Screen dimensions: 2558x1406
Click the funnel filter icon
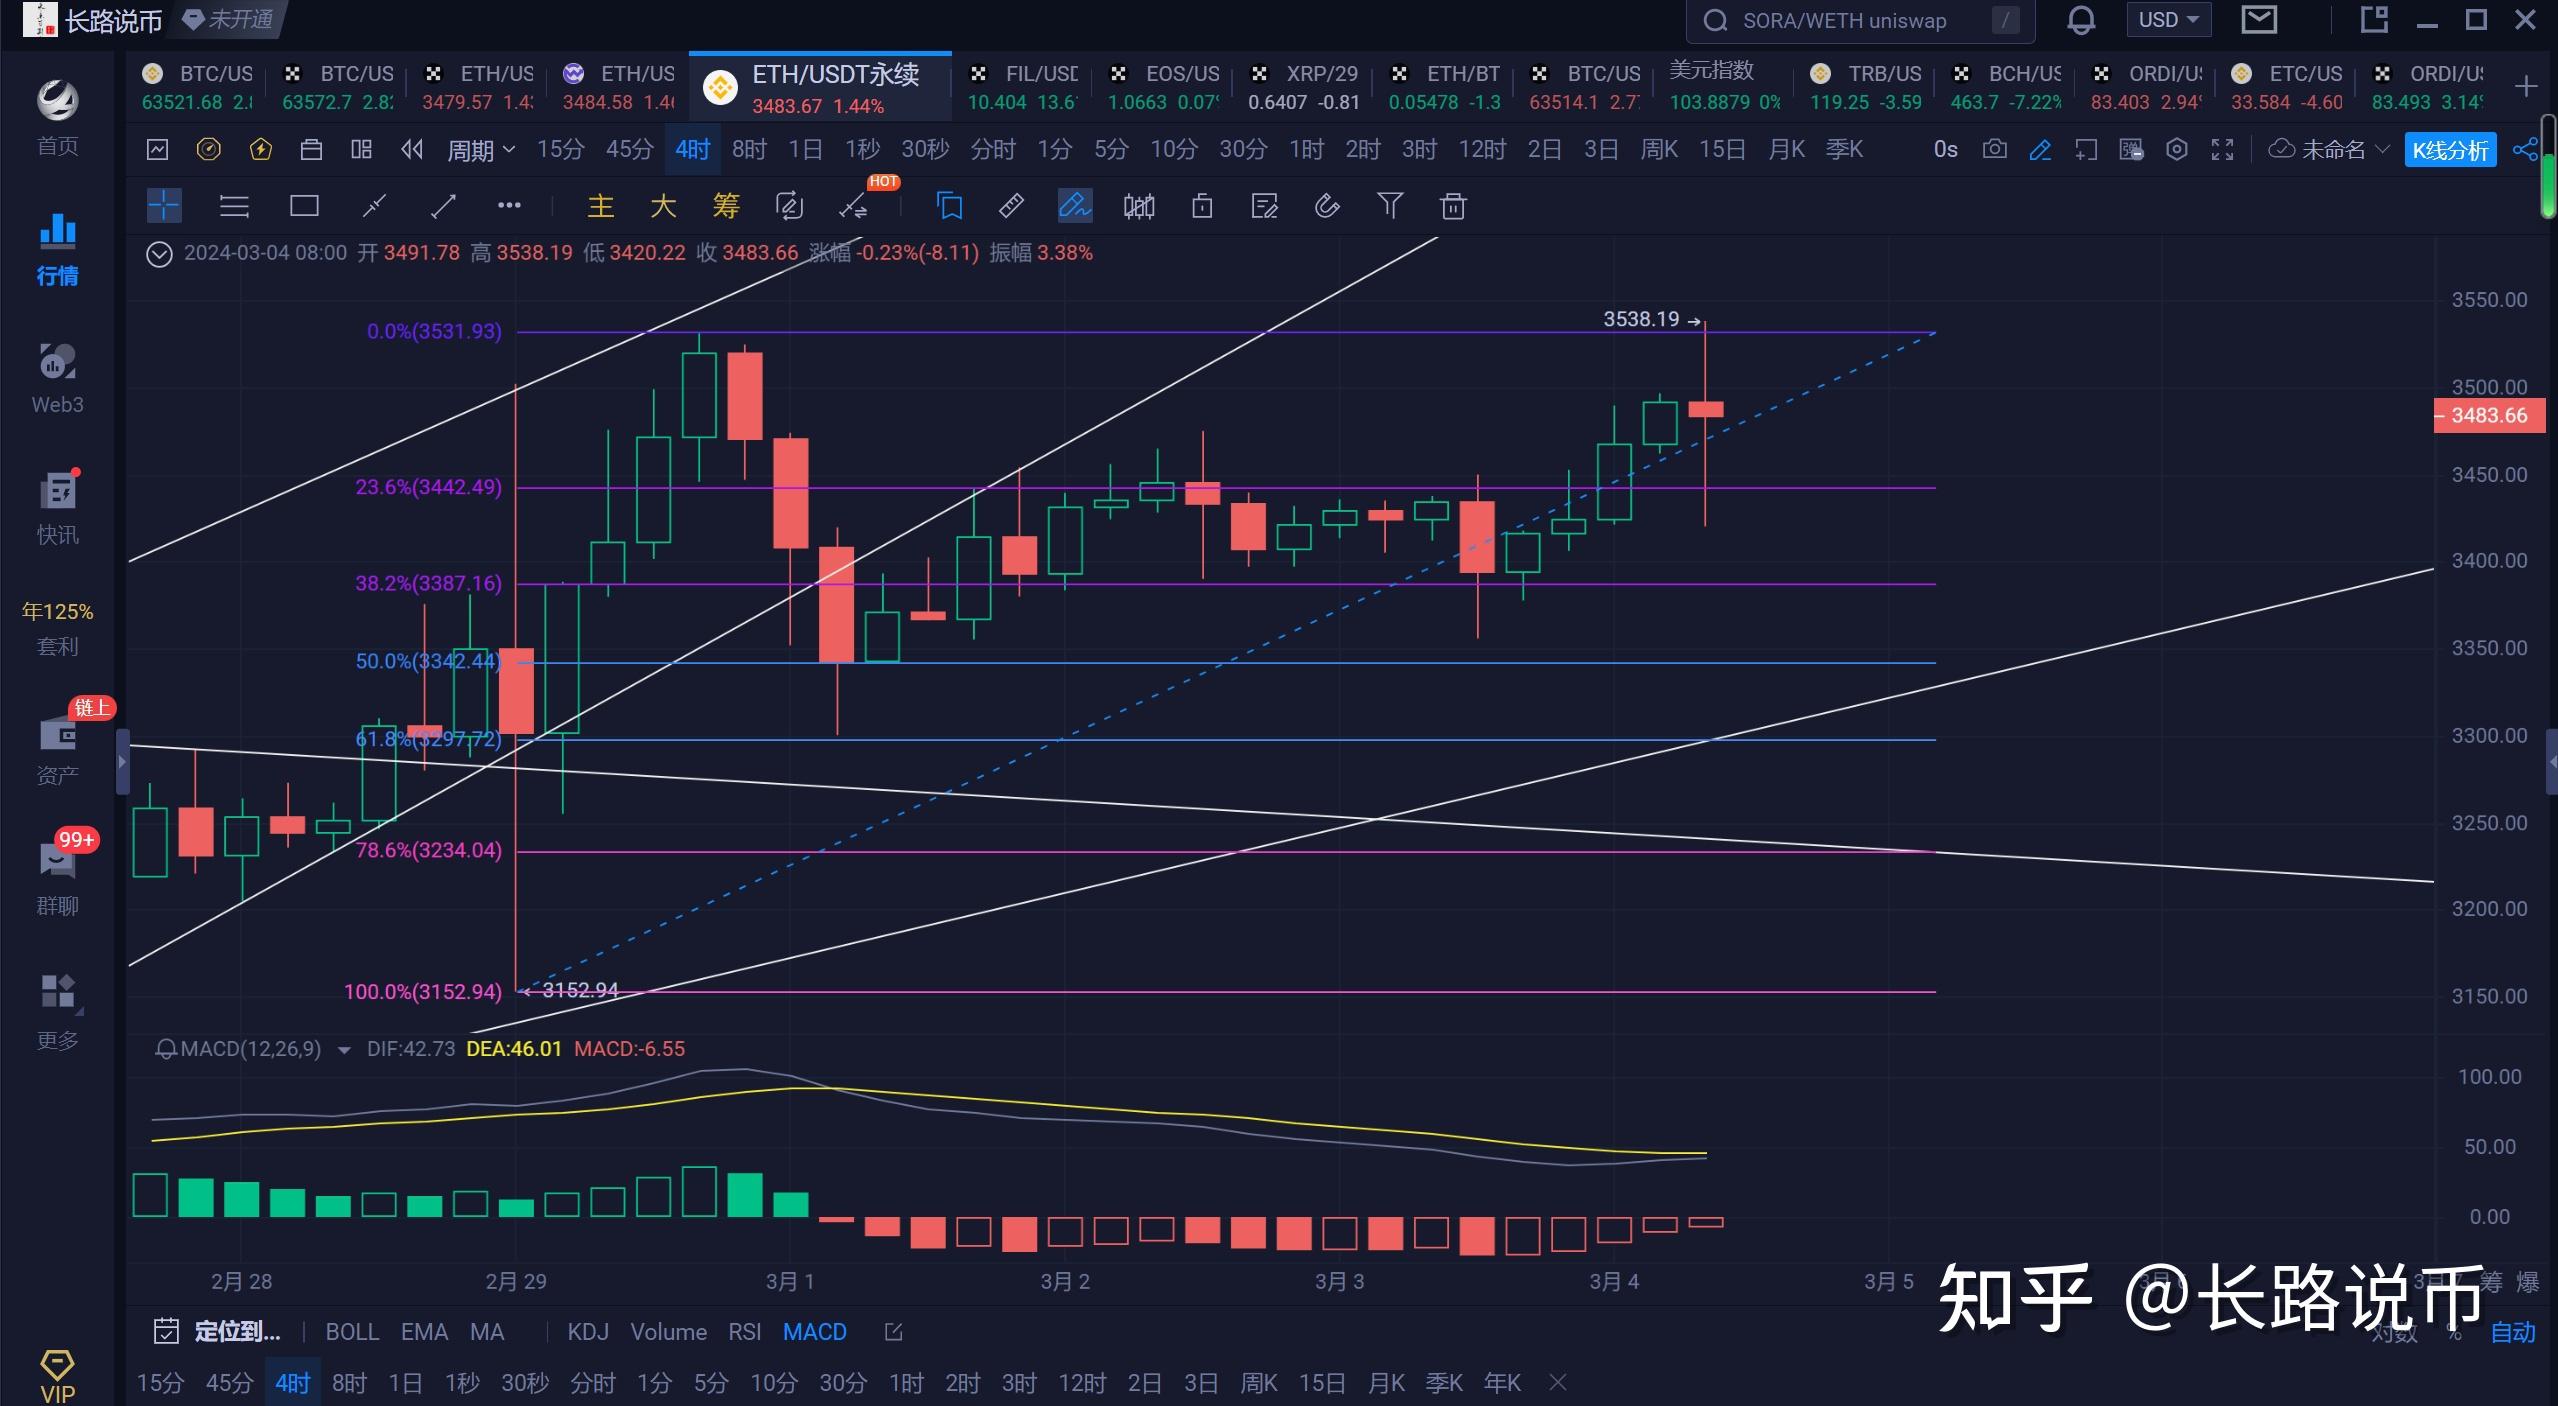point(1390,206)
